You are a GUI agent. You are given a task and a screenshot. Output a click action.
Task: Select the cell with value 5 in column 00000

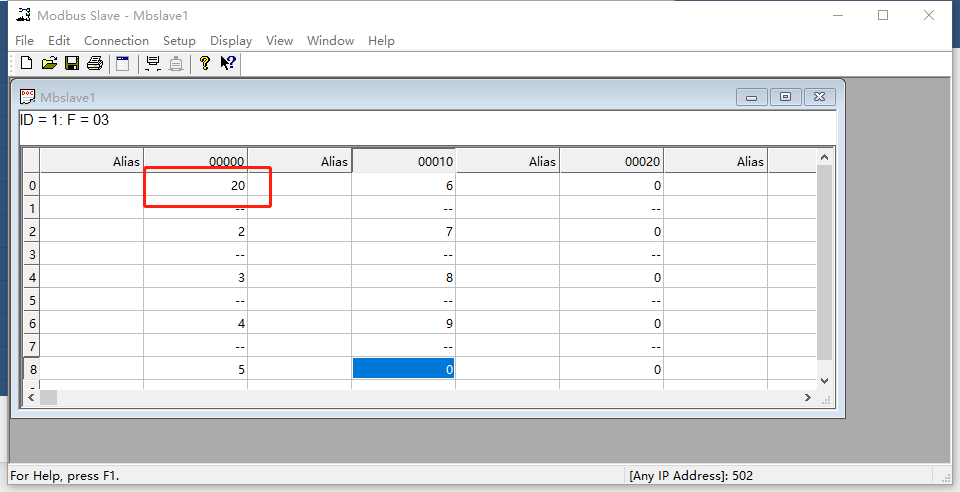(195, 368)
